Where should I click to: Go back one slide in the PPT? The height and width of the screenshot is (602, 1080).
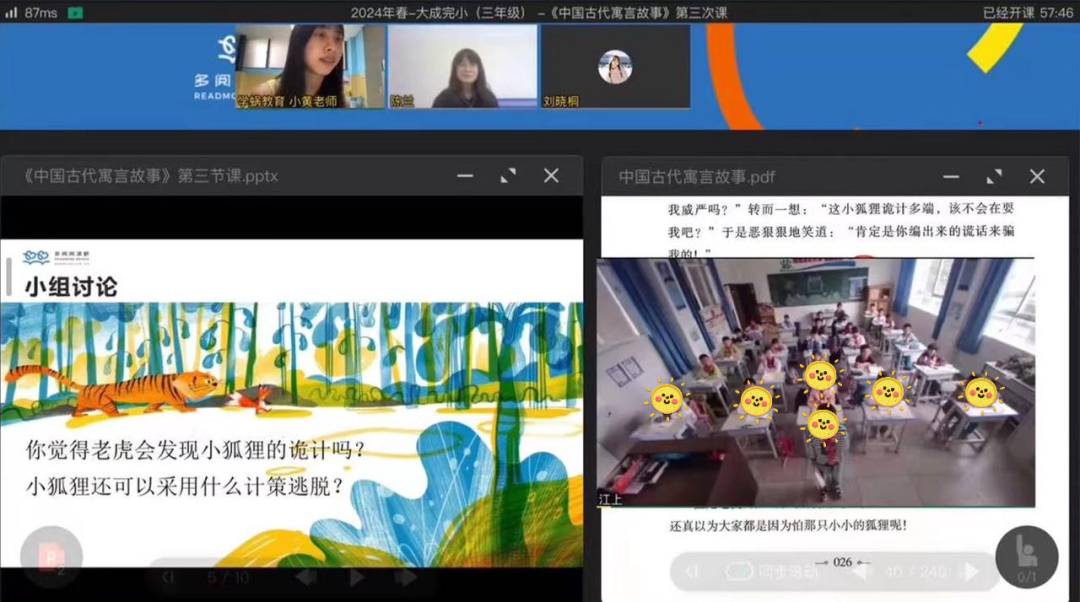click(x=305, y=577)
